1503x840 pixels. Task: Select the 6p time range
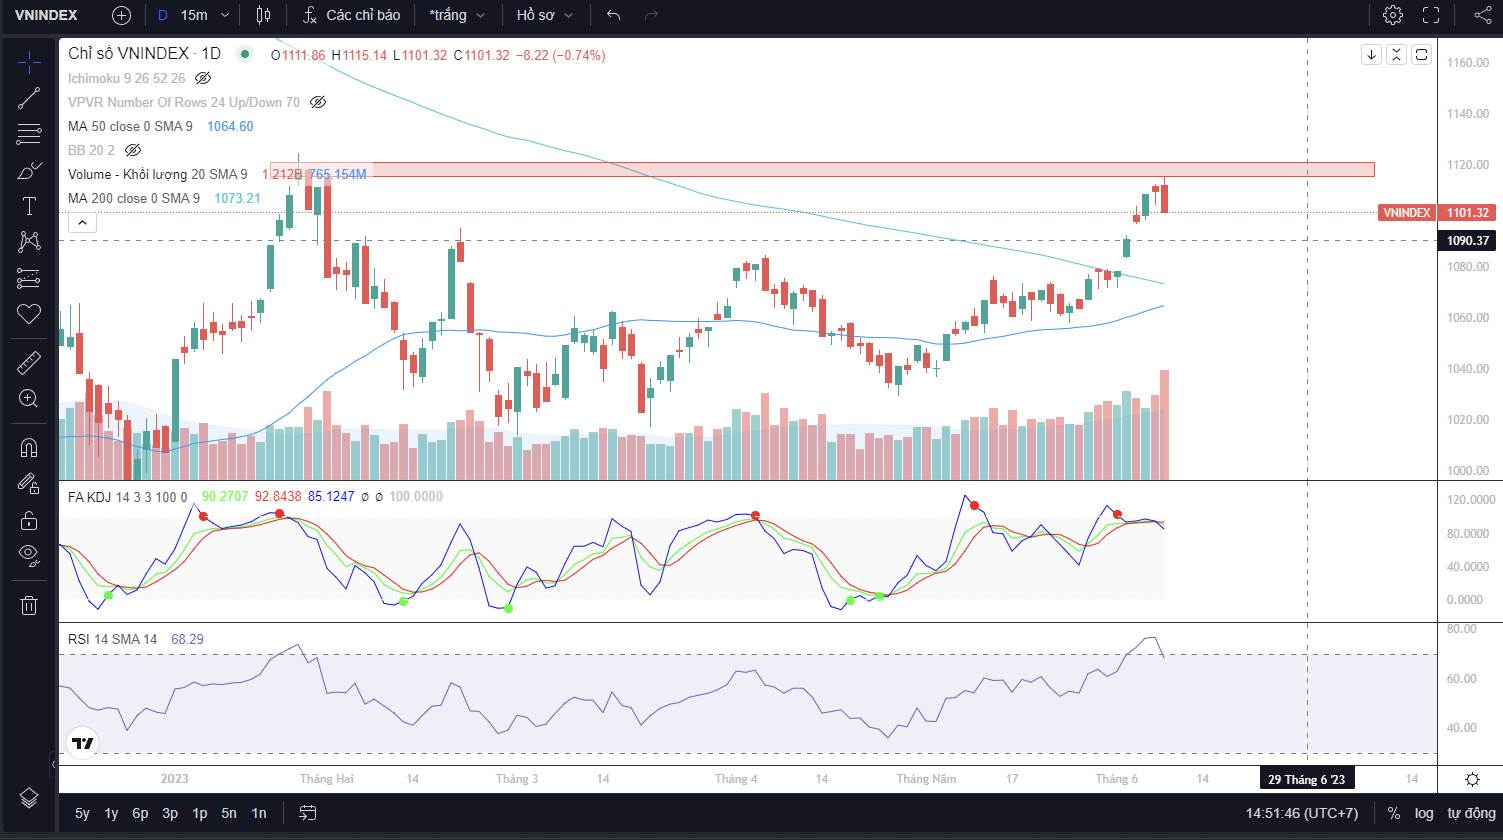coord(141,813)
